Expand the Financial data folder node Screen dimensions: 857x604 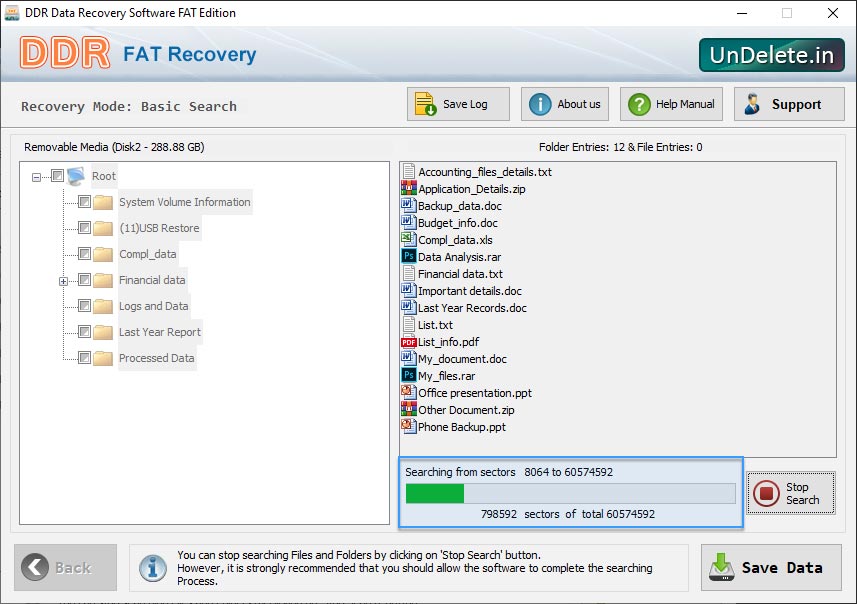pyautogui.click(x=63, y=281)
